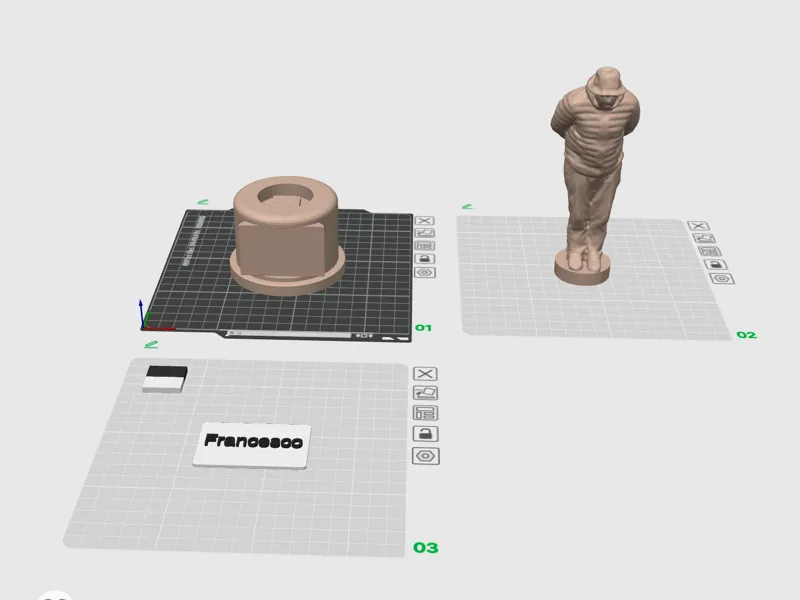Viewport: 800px width, 600px height.
Task: Remove plate 03 with its X icon
Action: click(425, 374)
